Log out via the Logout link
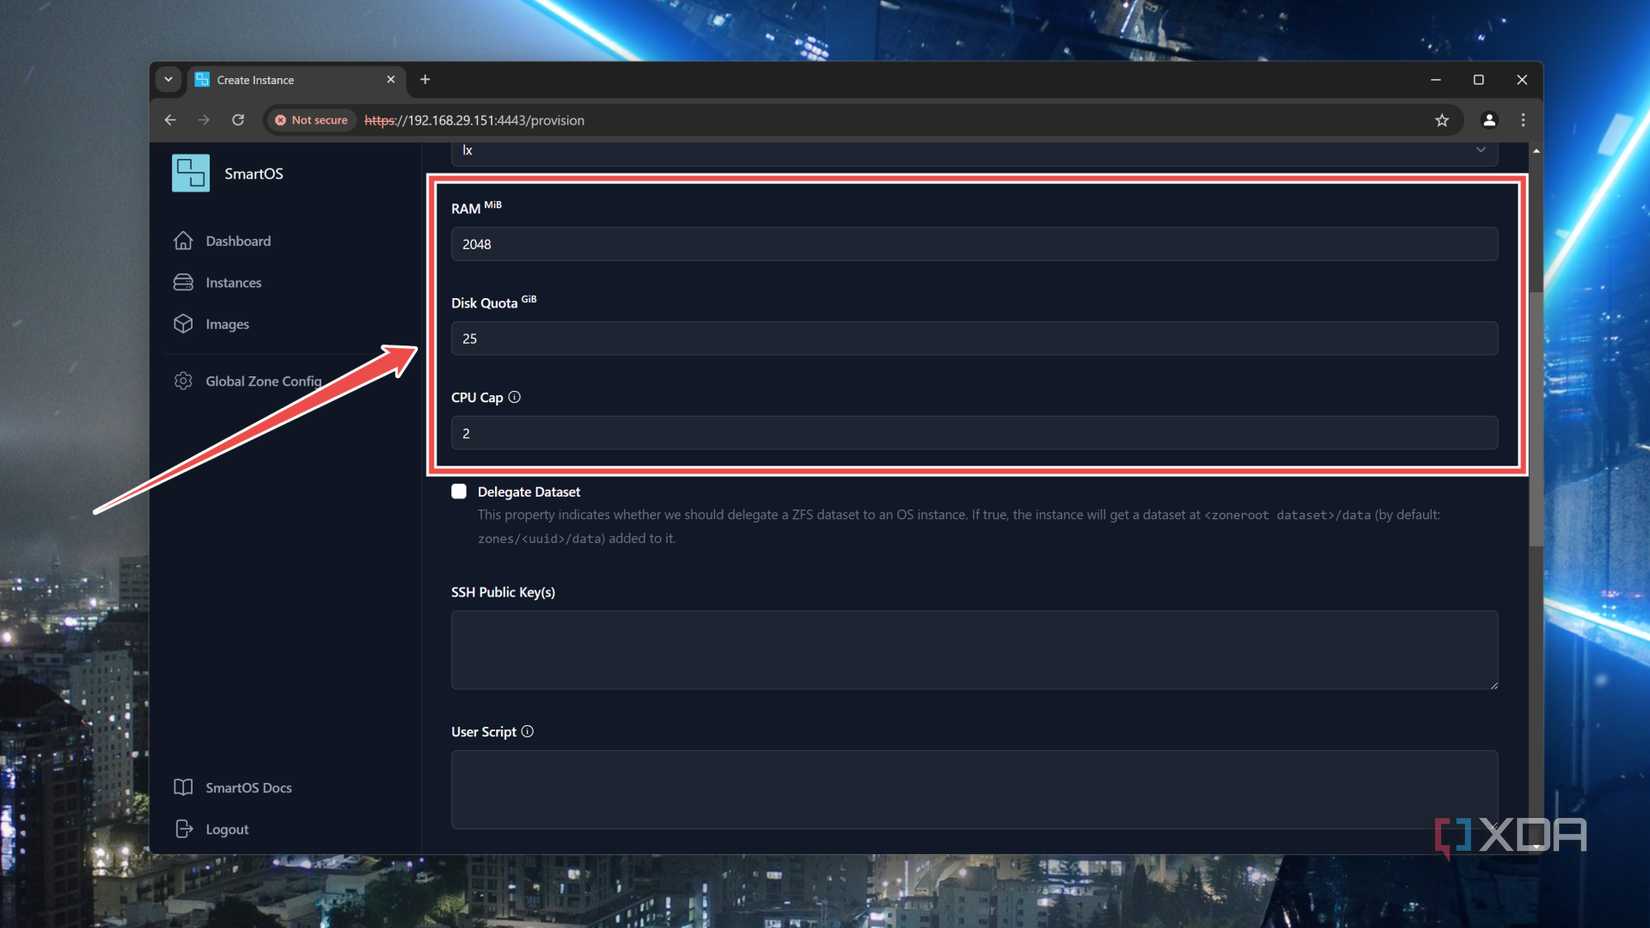 [227, 829]
